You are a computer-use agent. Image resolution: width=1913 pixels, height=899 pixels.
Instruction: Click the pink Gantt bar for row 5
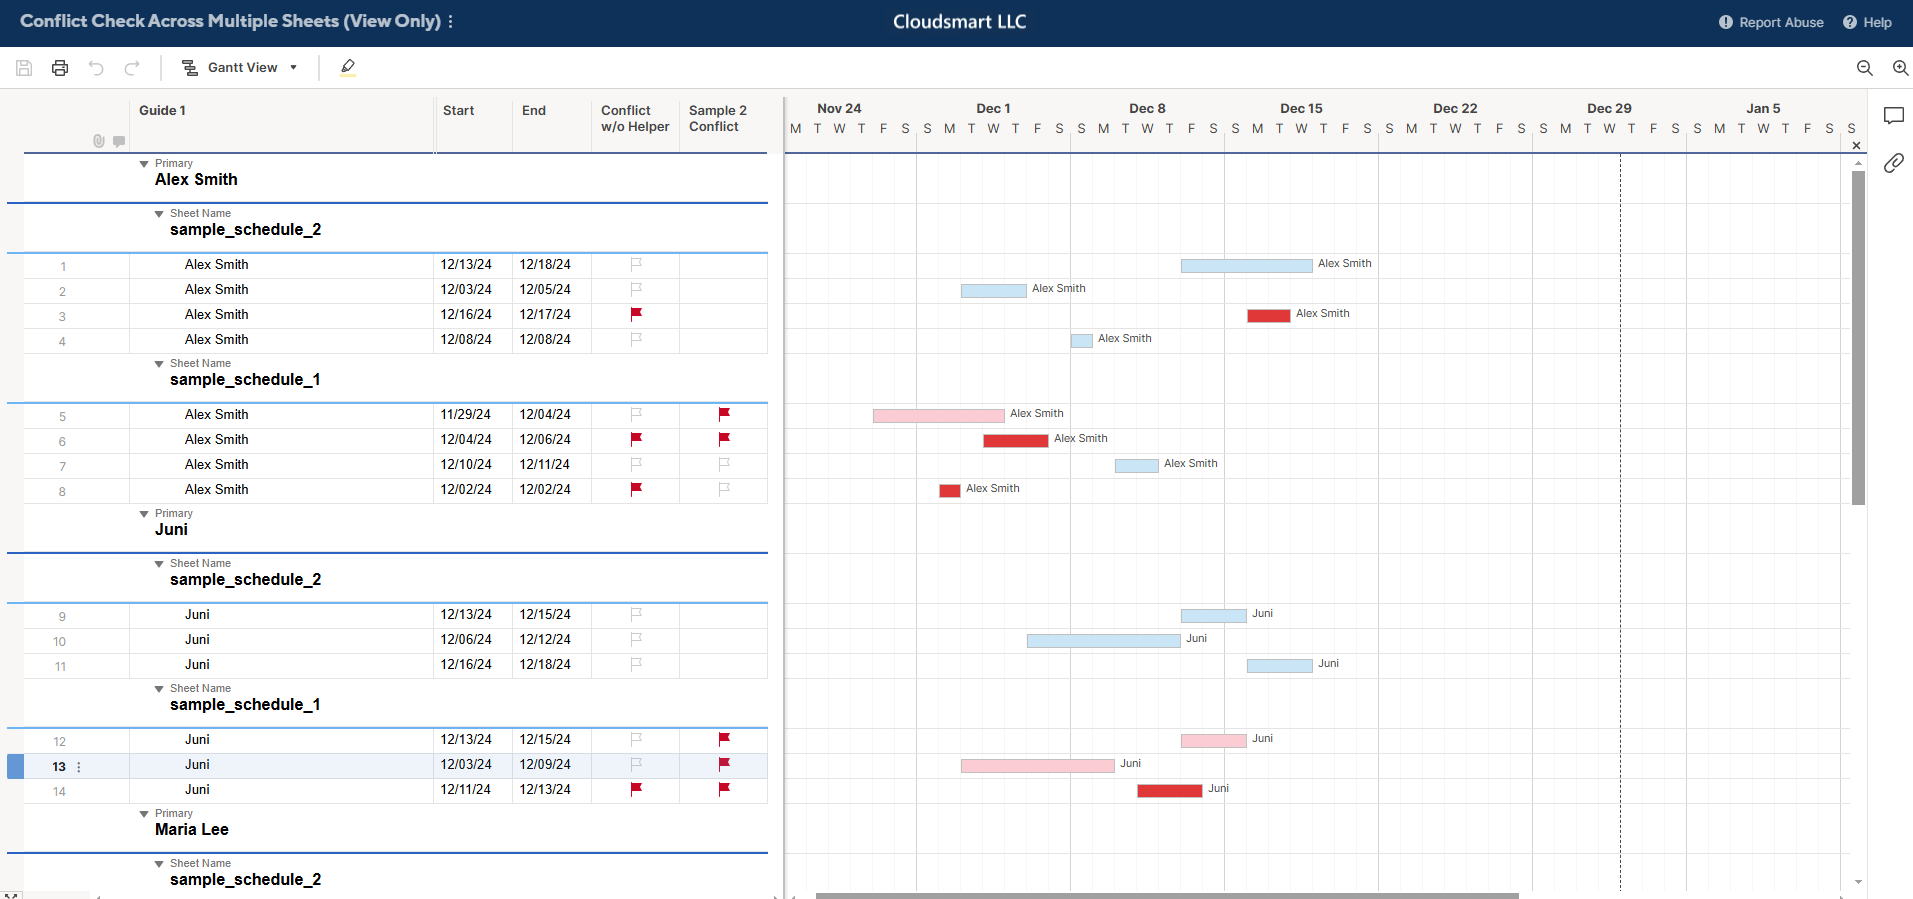(938, 416)
